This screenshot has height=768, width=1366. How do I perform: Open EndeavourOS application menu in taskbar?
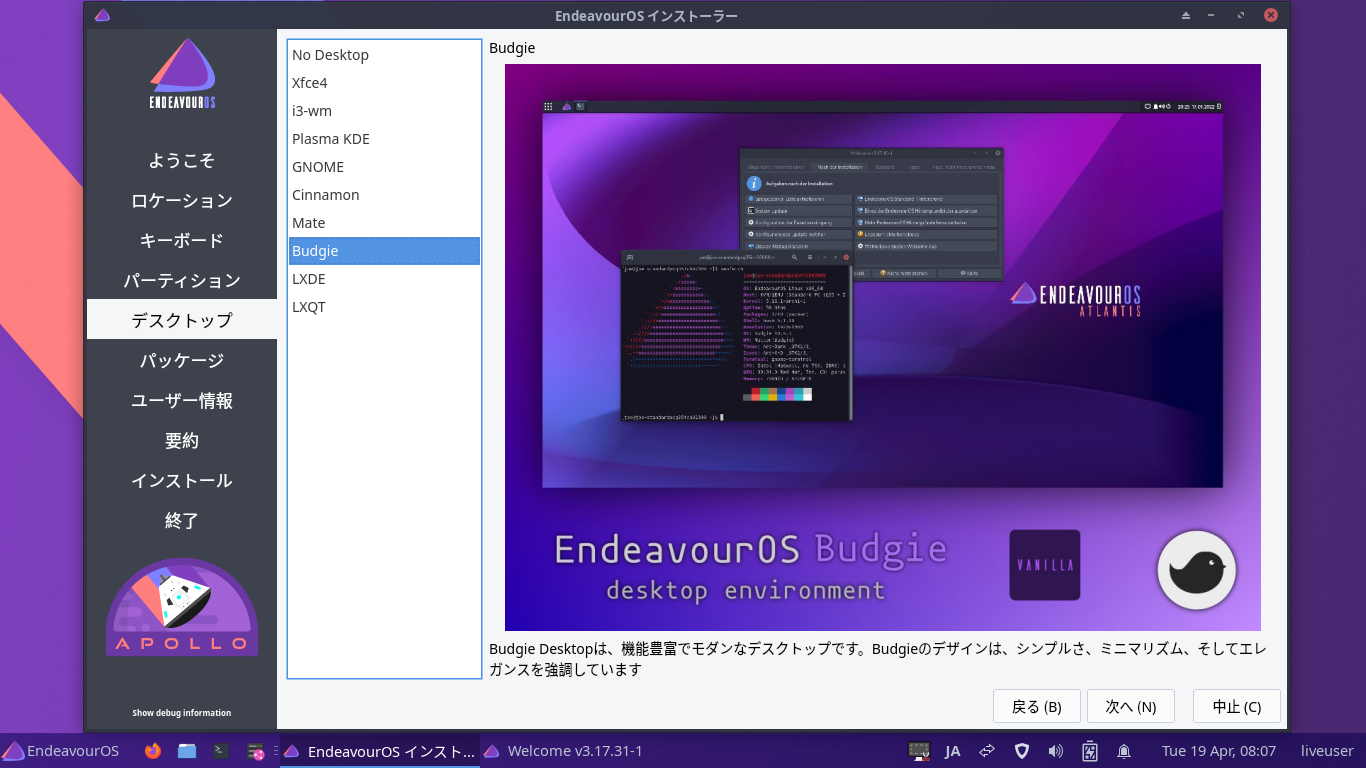(x=61, y=751)
